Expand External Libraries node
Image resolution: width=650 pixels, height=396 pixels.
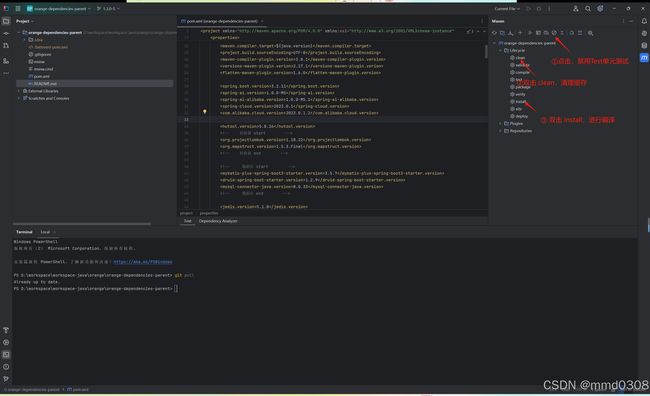(x=18, y=91)
